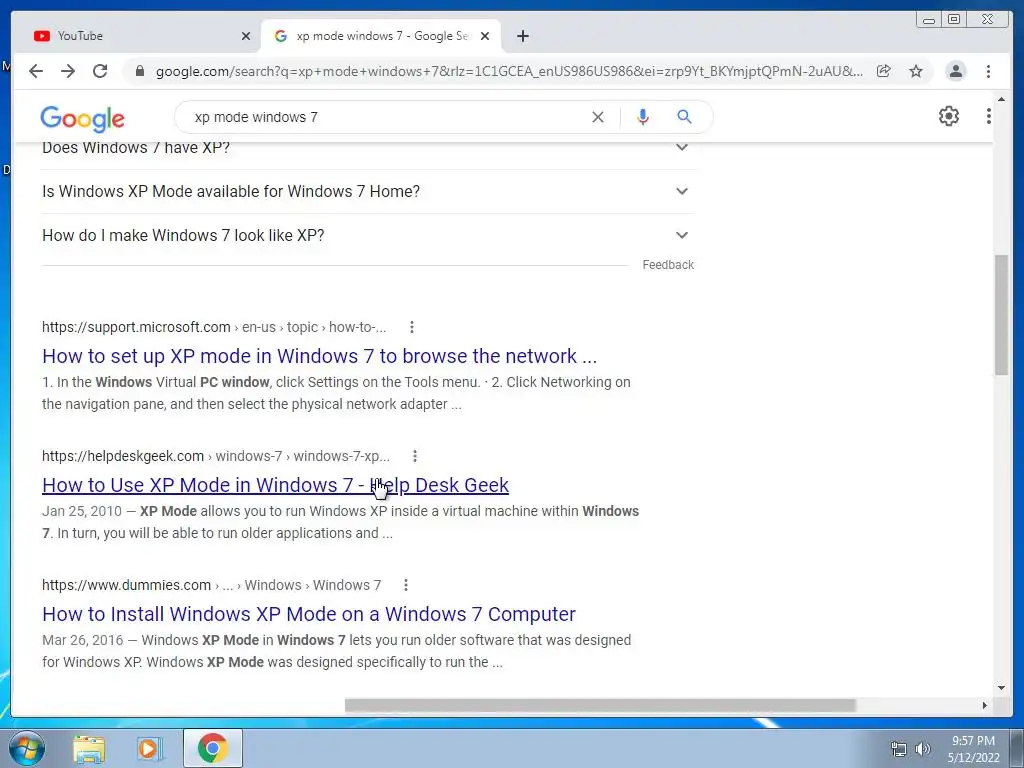Click the vertical scrollbar thumb
The image size is (1024, 768).
point(1002,315)
